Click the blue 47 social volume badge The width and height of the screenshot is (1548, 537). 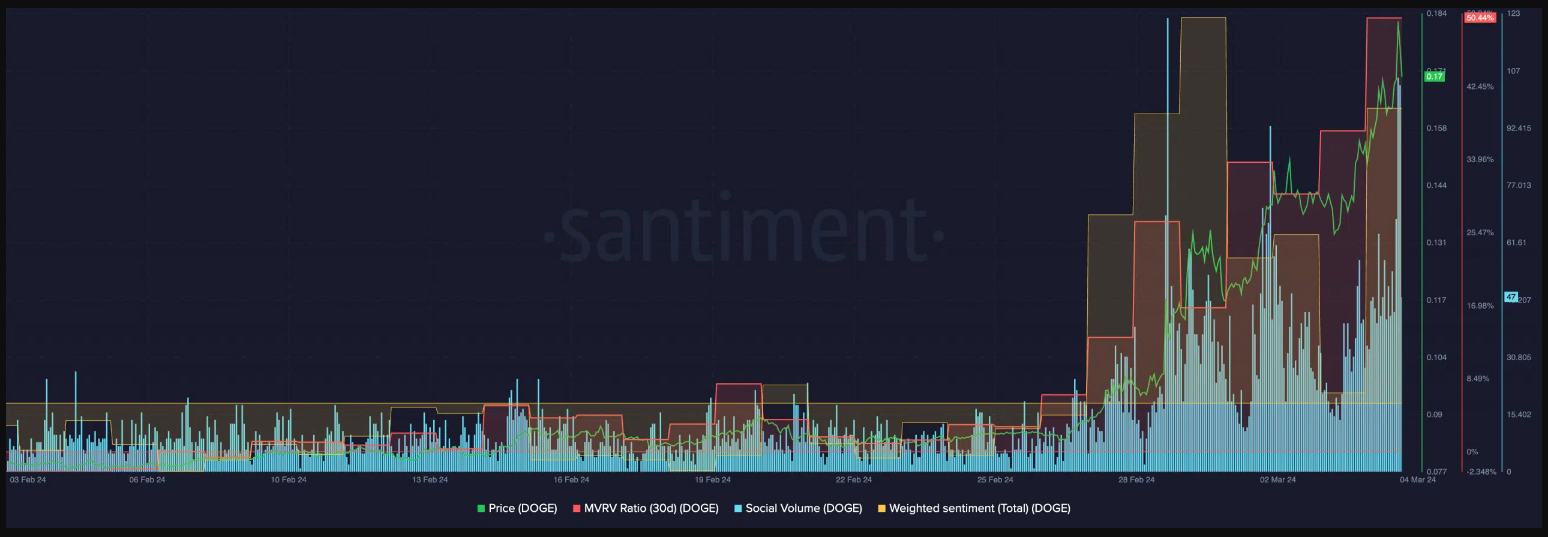click(x=1510, y=297)
